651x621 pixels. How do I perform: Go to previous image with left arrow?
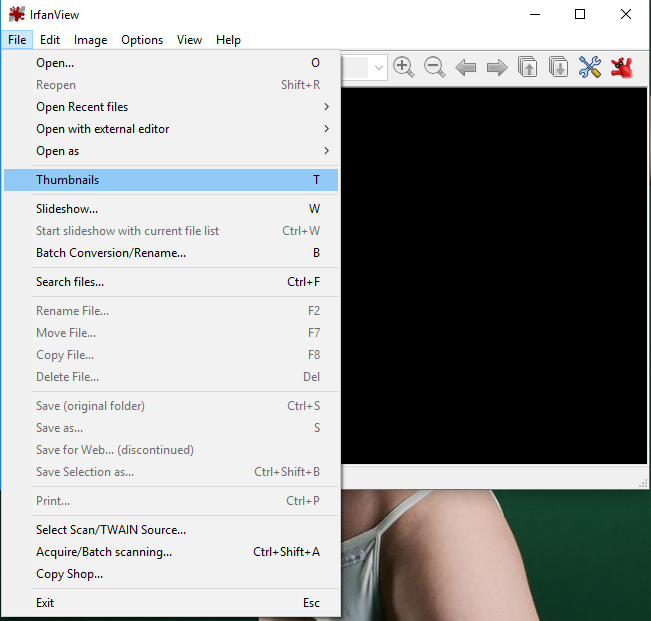point(465,67)
